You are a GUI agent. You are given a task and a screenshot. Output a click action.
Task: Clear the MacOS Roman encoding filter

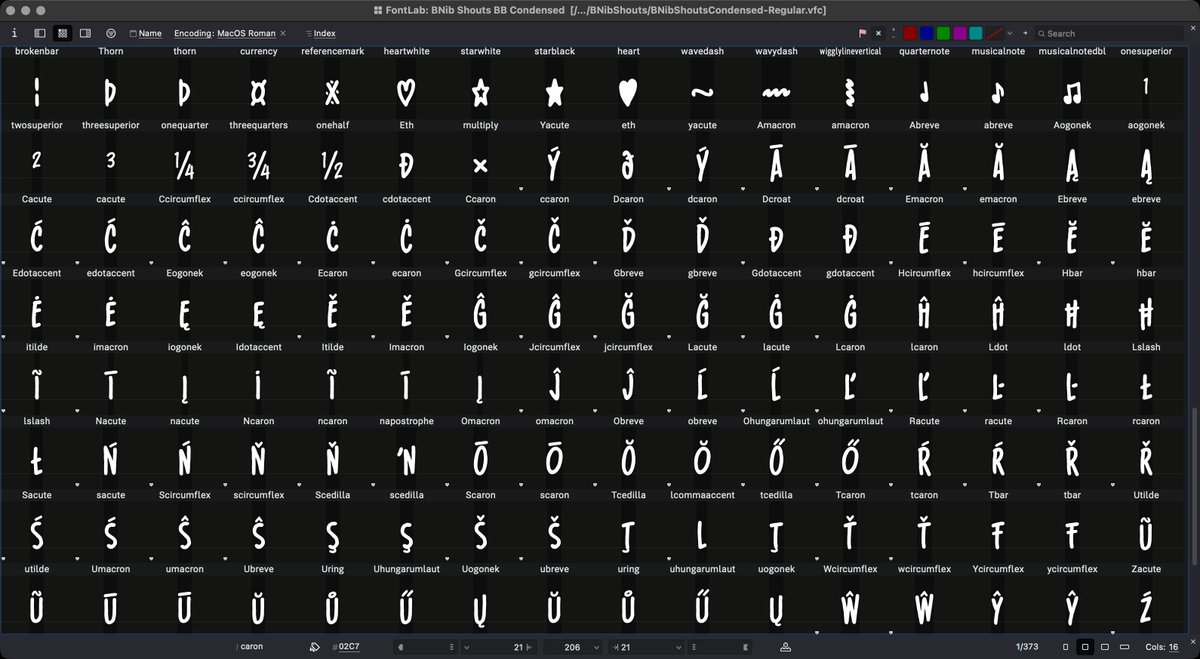pyautogui.click(x=283, y=33)
